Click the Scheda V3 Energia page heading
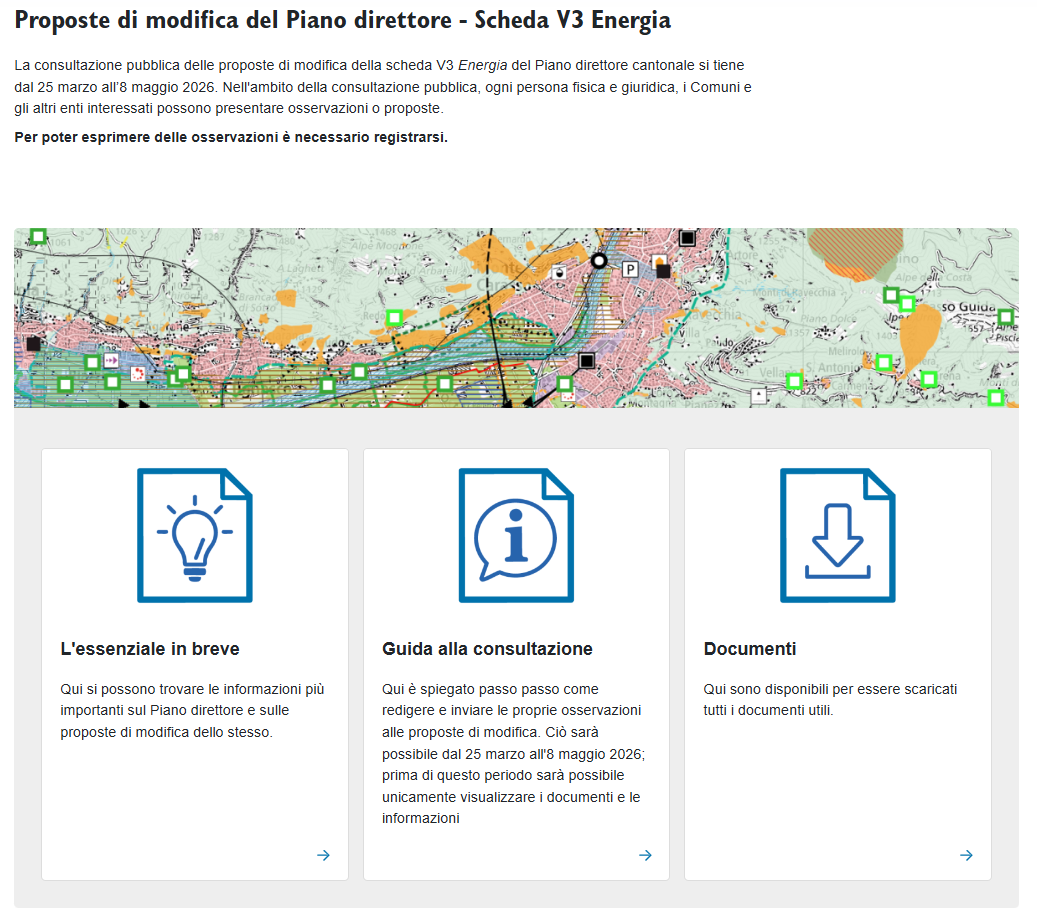The height and width of the screenshot is (921, 1037). [343, 20]
